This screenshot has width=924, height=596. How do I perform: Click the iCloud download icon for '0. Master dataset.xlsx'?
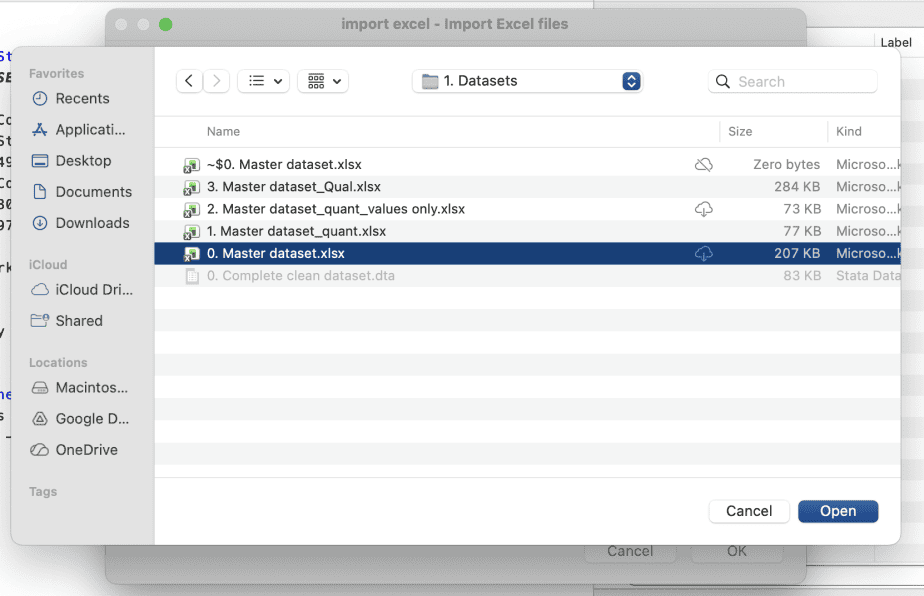[704, 254]
